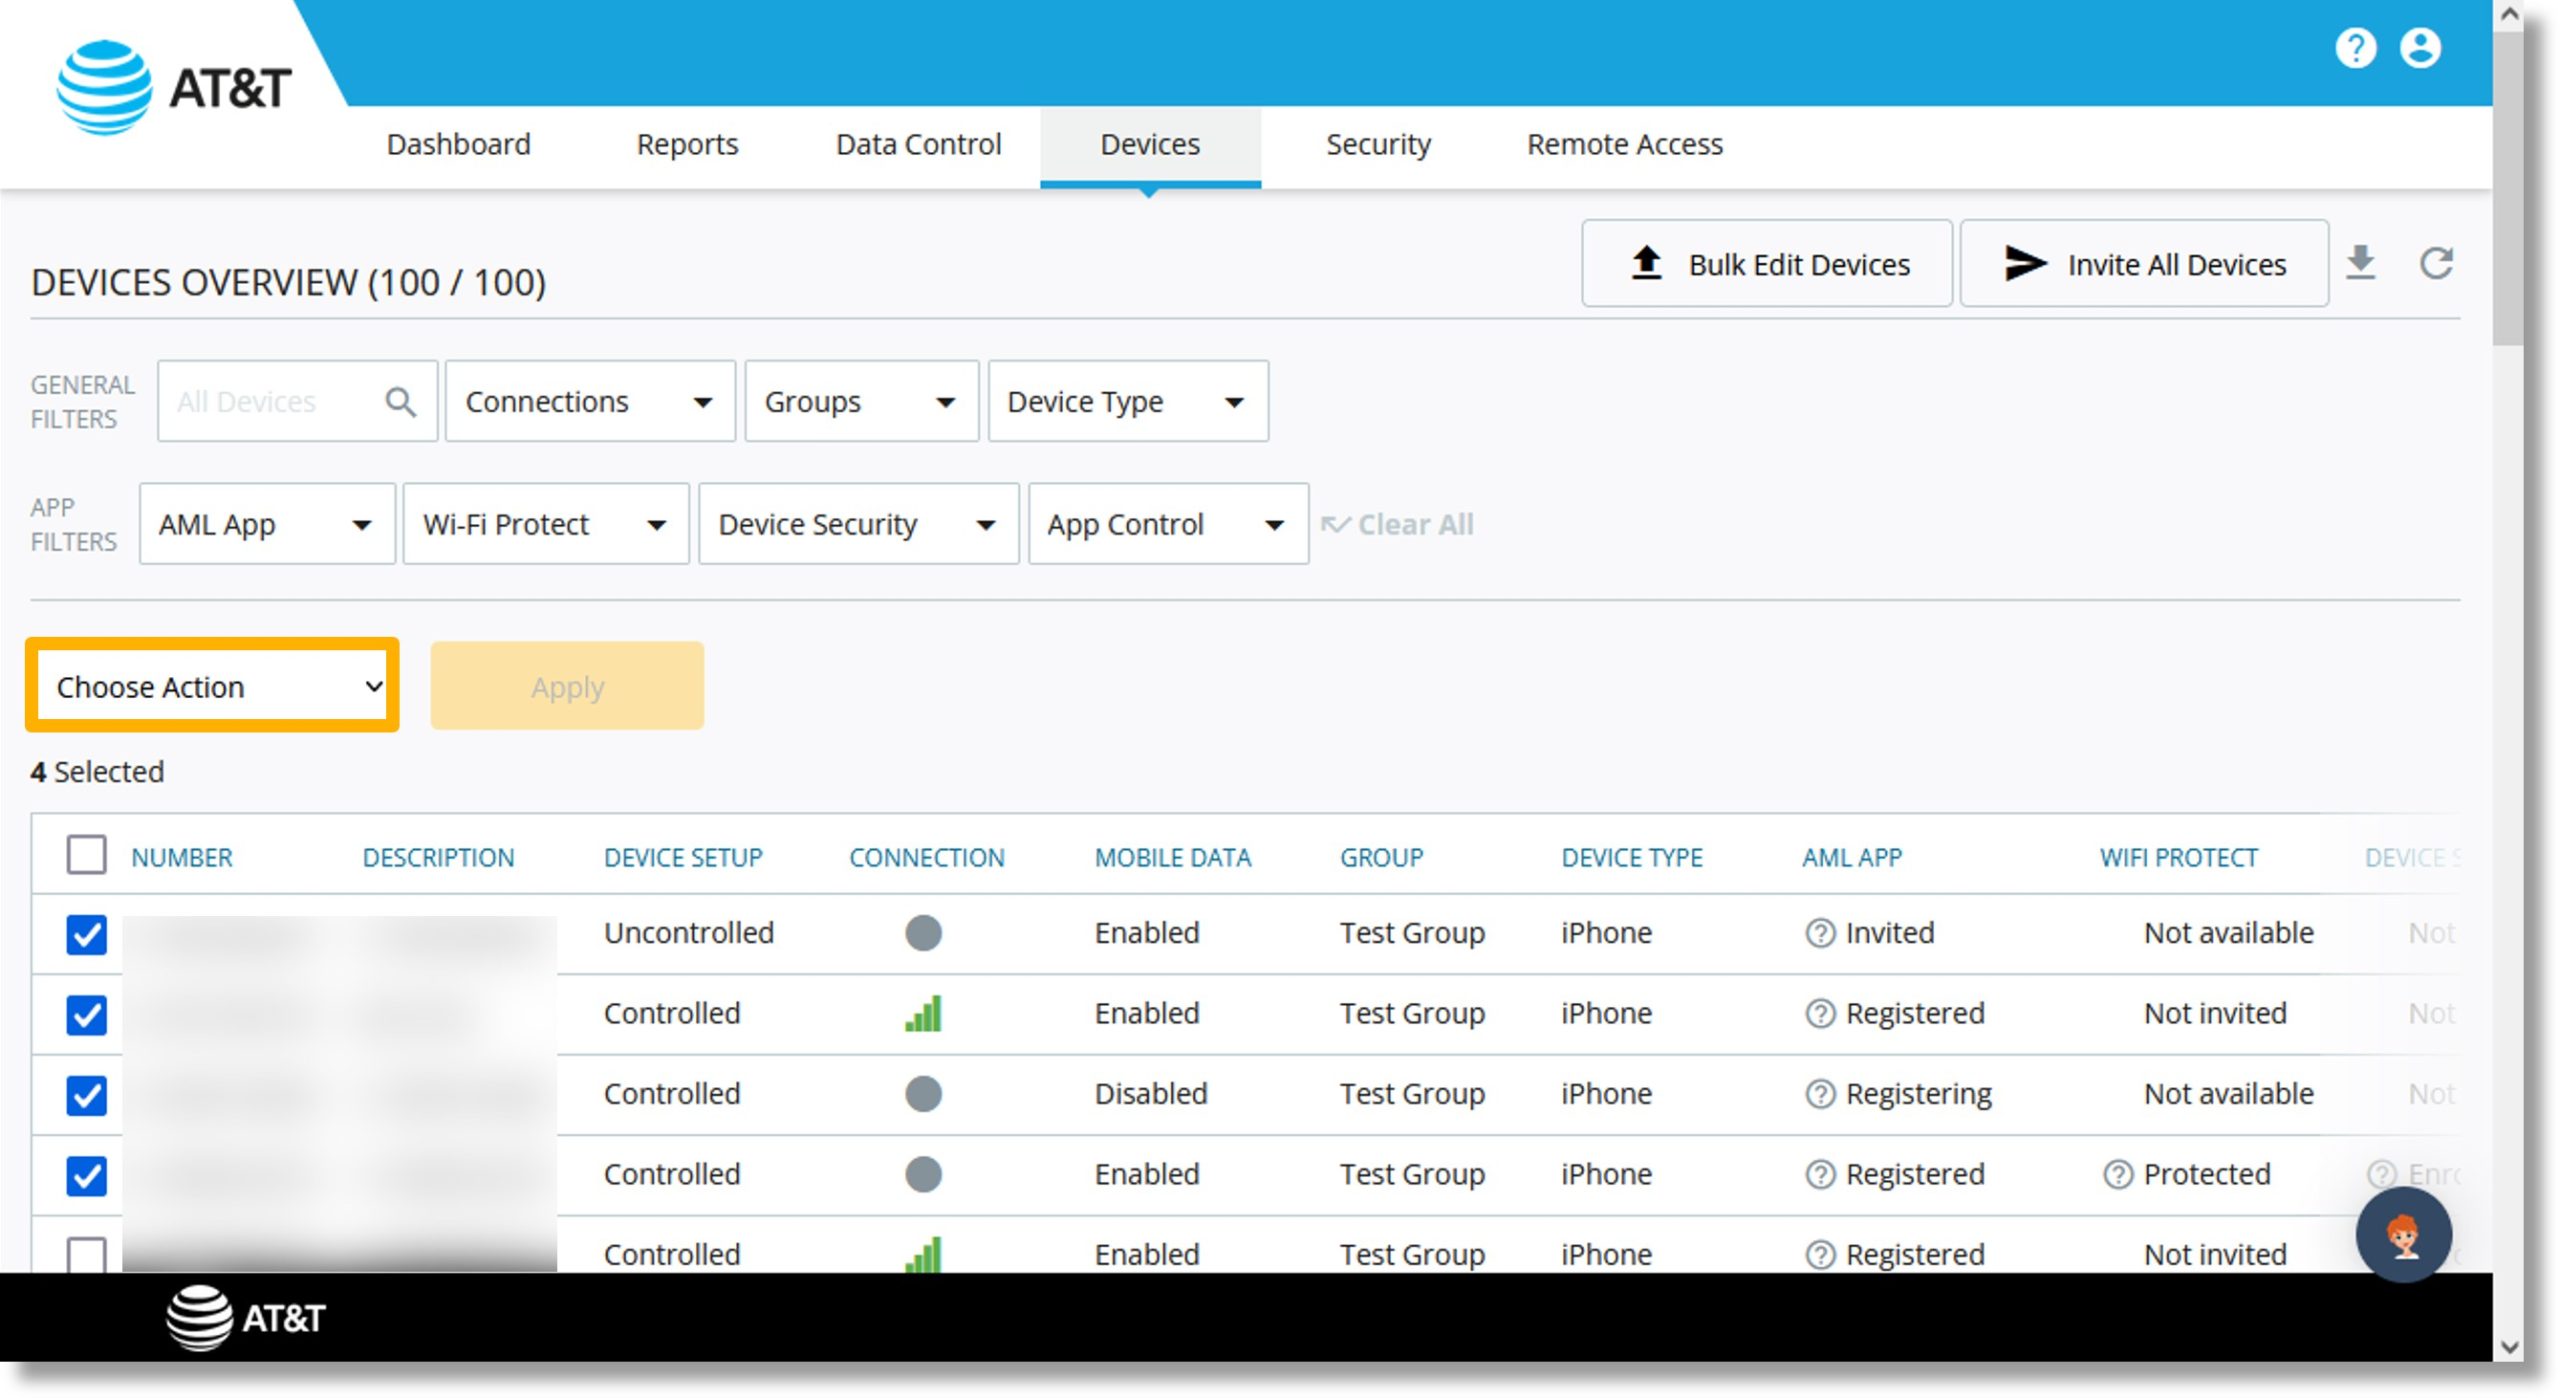Viewport: 2560px width, 1398px height.
Task: Sort by the GROUP column header
Action: coord(1381,857)
